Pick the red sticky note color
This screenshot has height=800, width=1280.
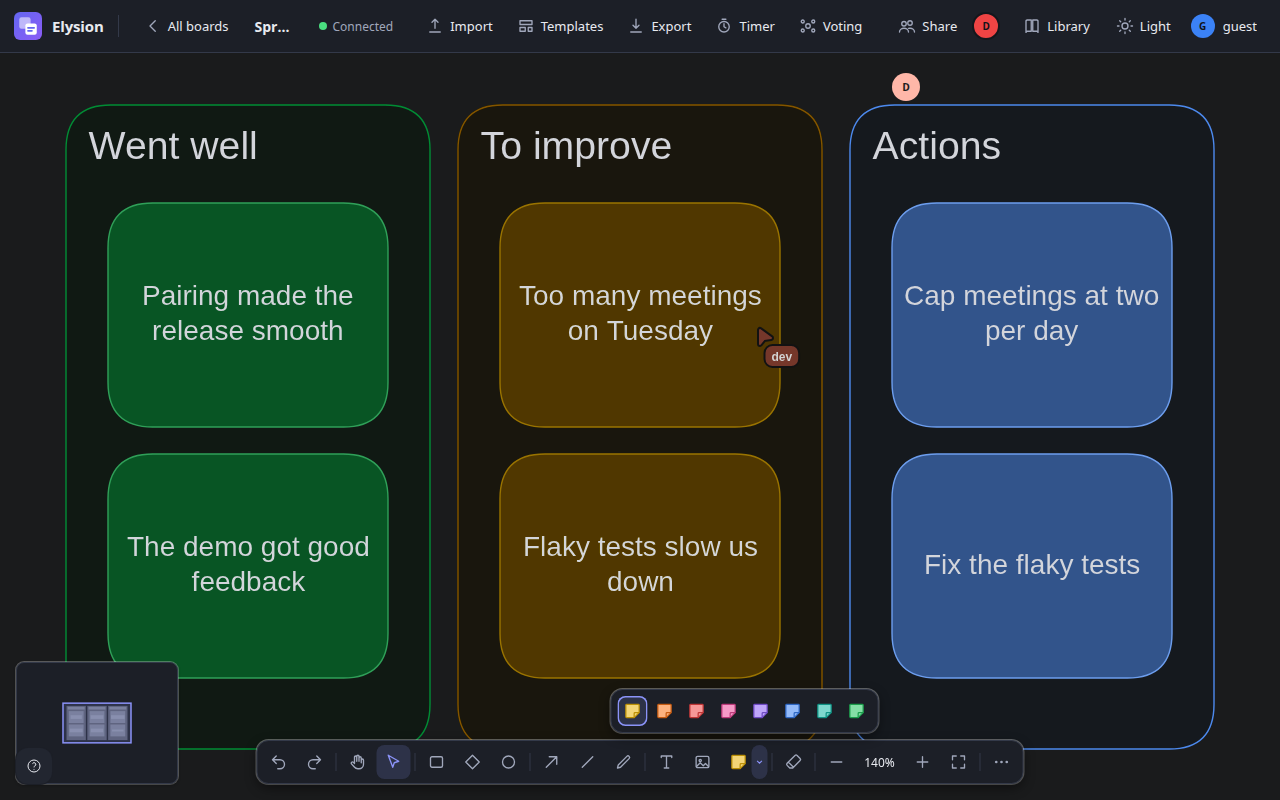696,711
